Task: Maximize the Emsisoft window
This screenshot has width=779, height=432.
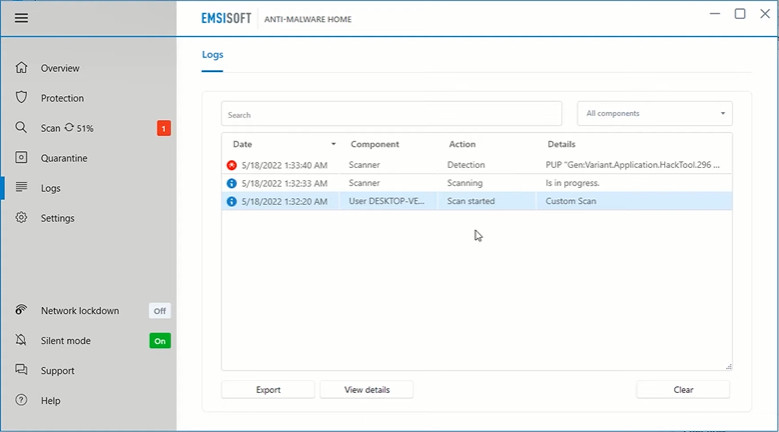Action: [x=740, y=14]
